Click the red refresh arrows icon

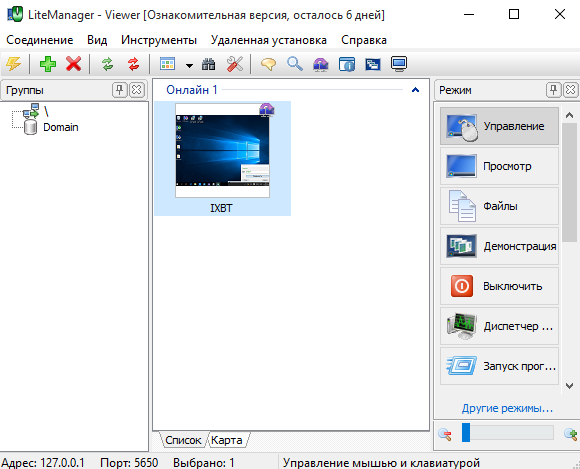[x=133, y=64]
